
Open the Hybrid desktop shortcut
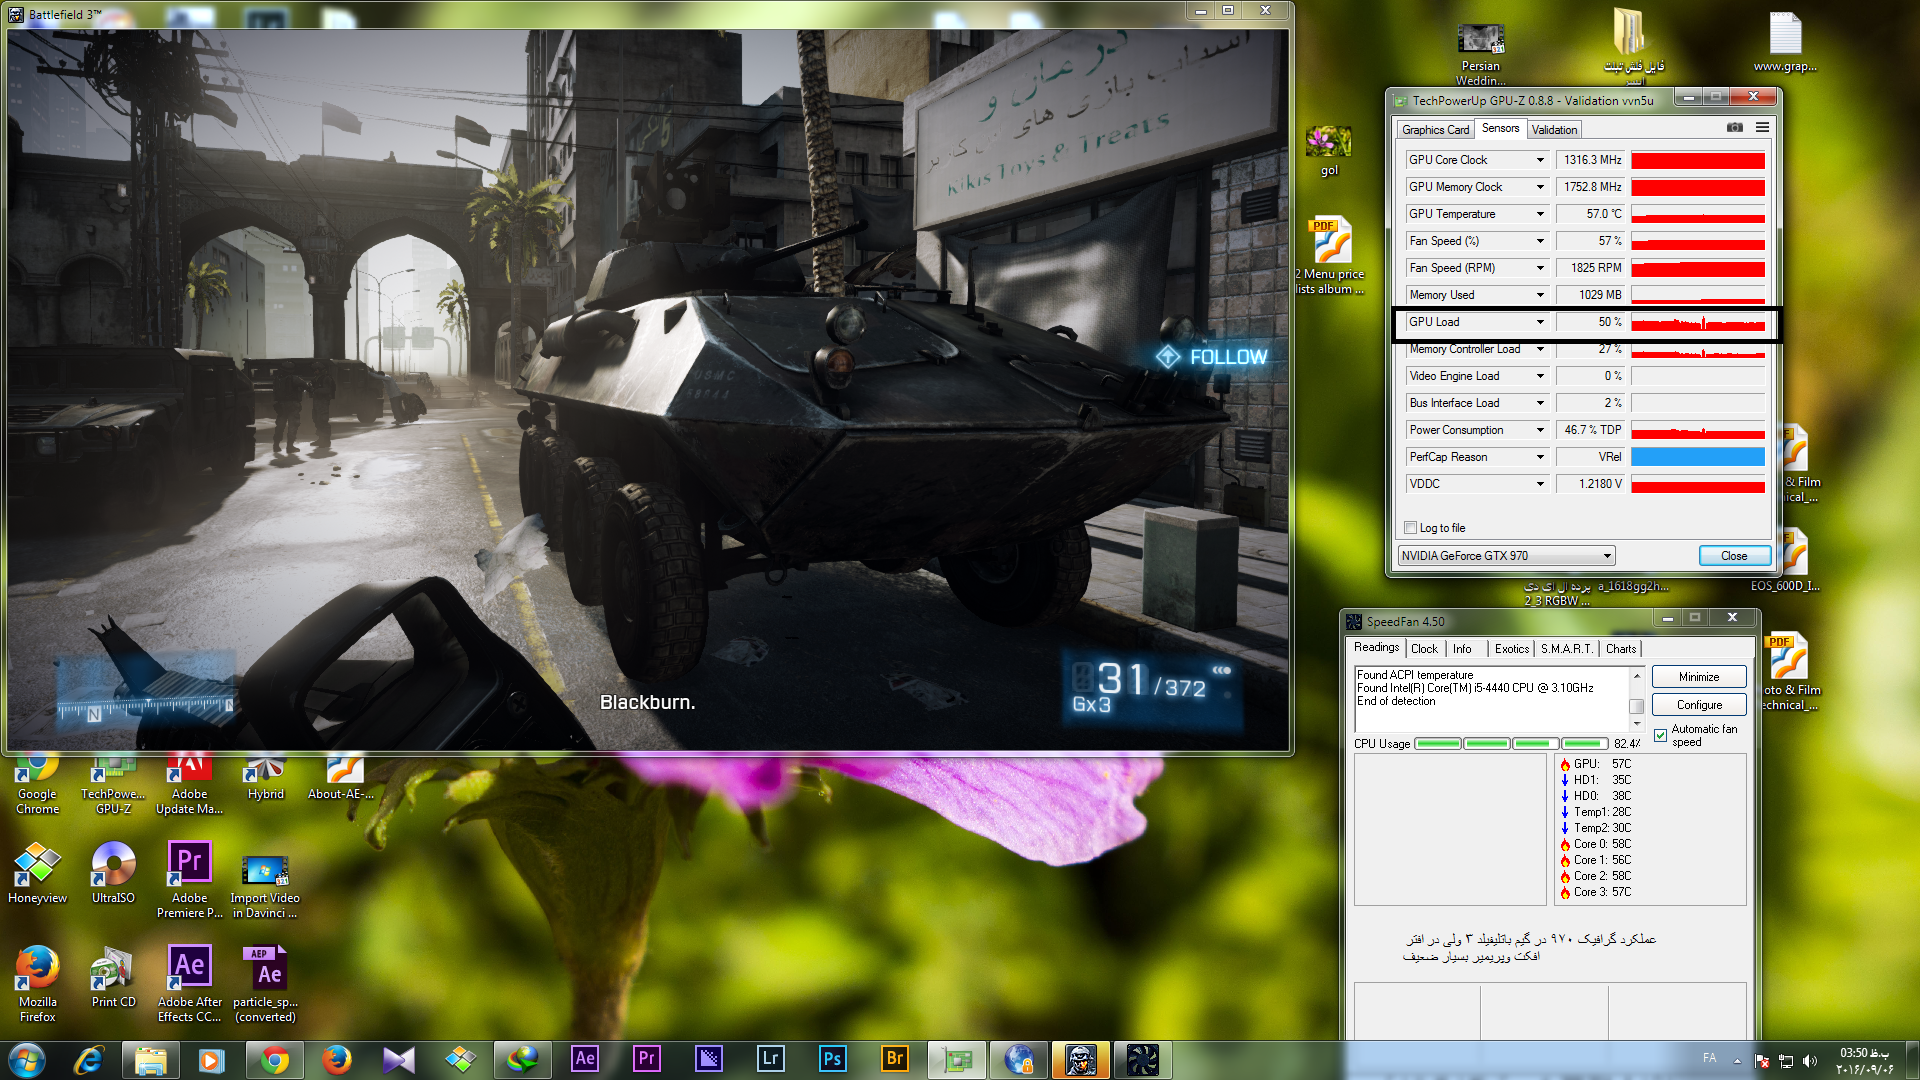(265, 781)
